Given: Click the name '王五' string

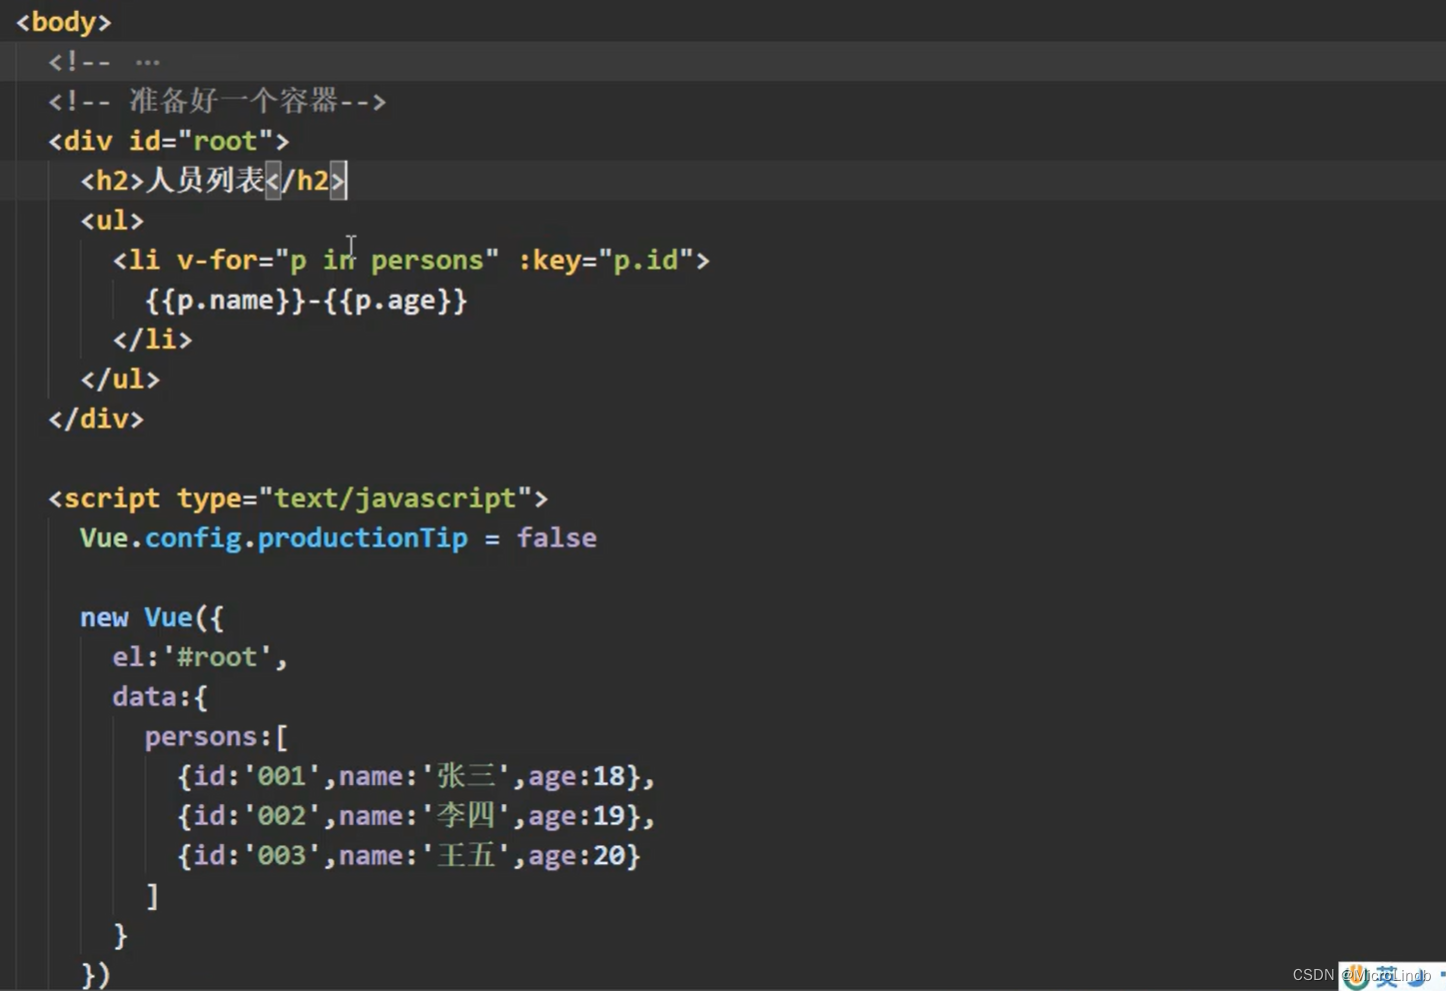Looking at the screenshot, I should coord(466,856).
